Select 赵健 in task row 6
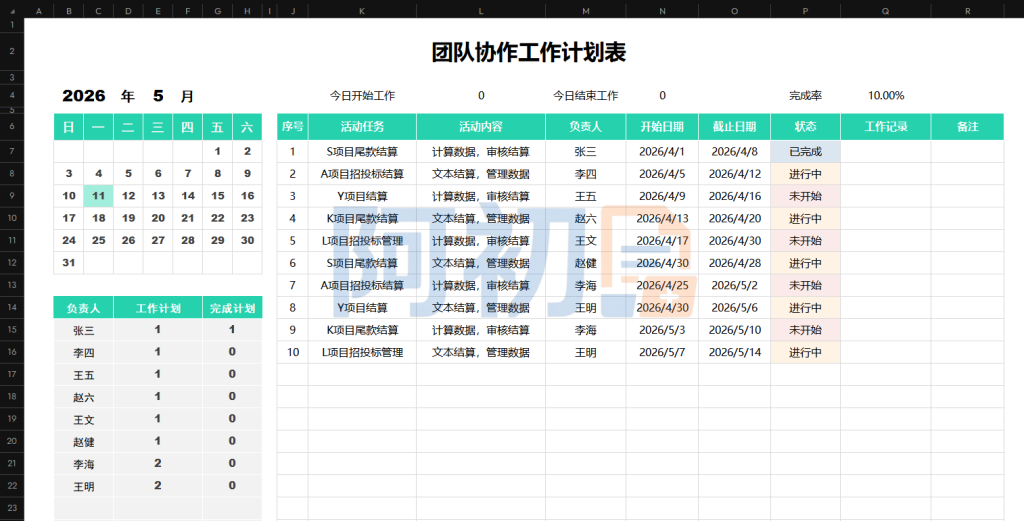The width and height of the screenshot is (1024, 521). point(586,263)
